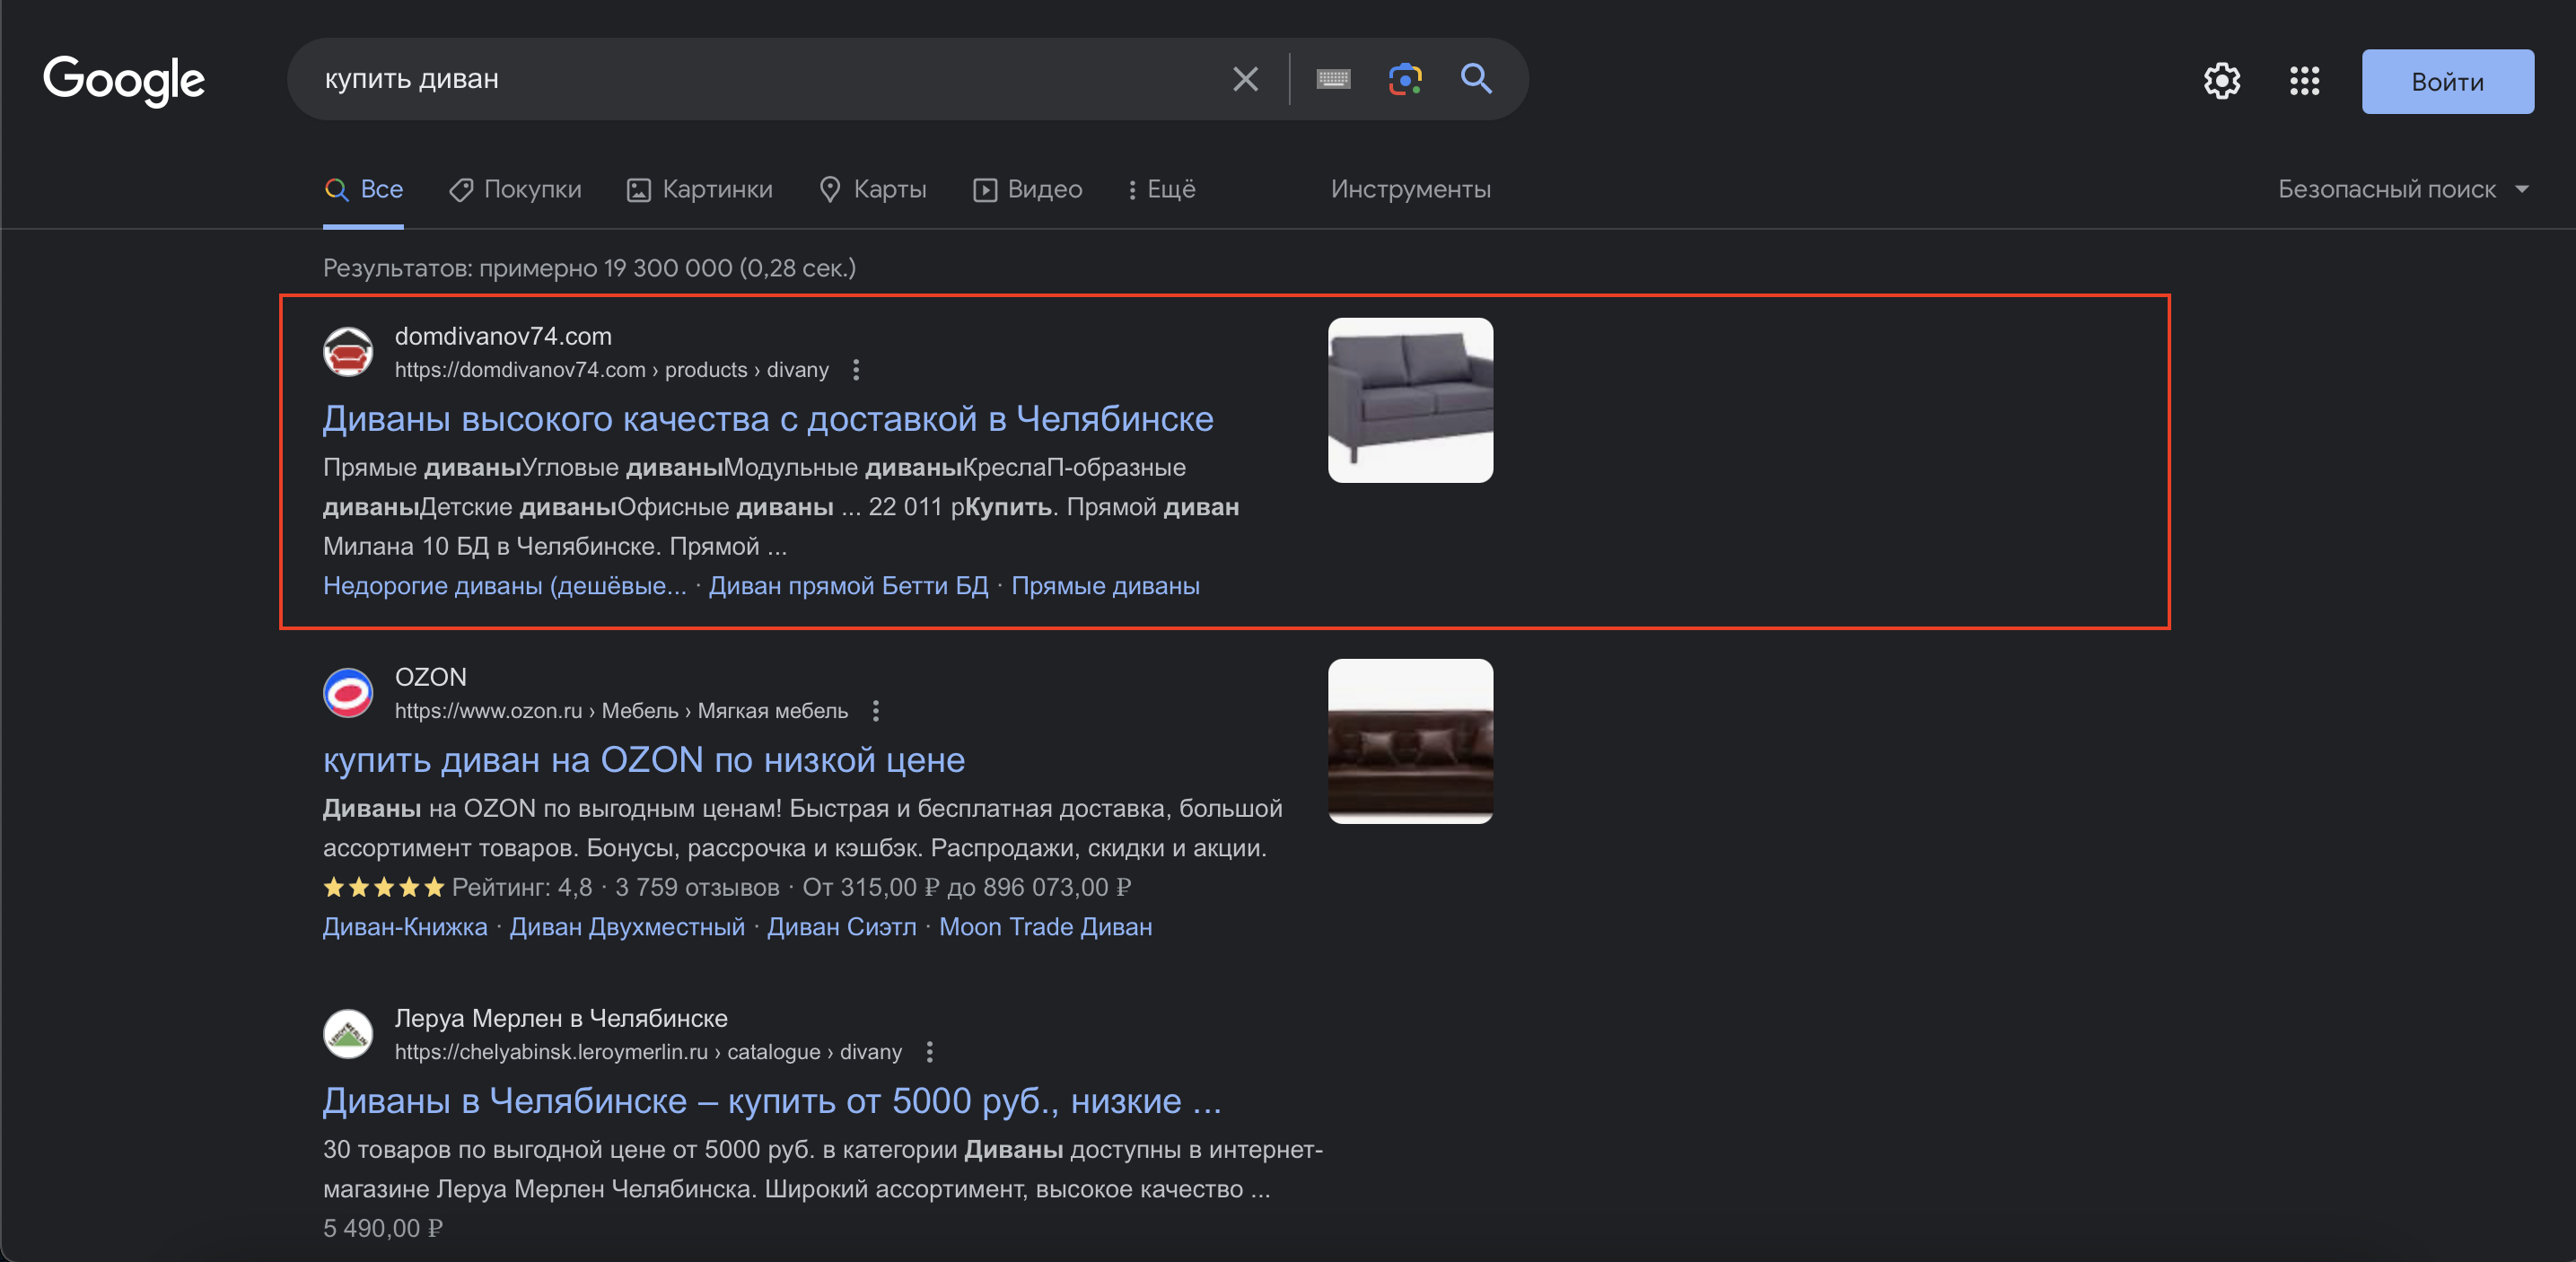Click the magnifying glass search button
This screenshot has height=1262, width=2576.
pos(1476,78)
